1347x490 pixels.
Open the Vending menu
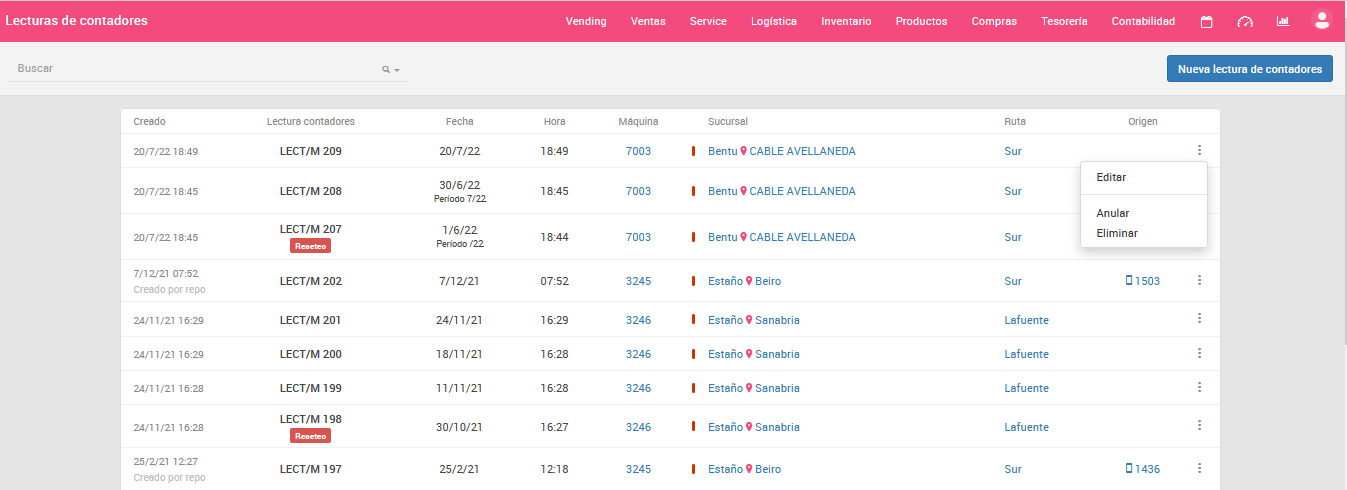(x=586, y=21)
